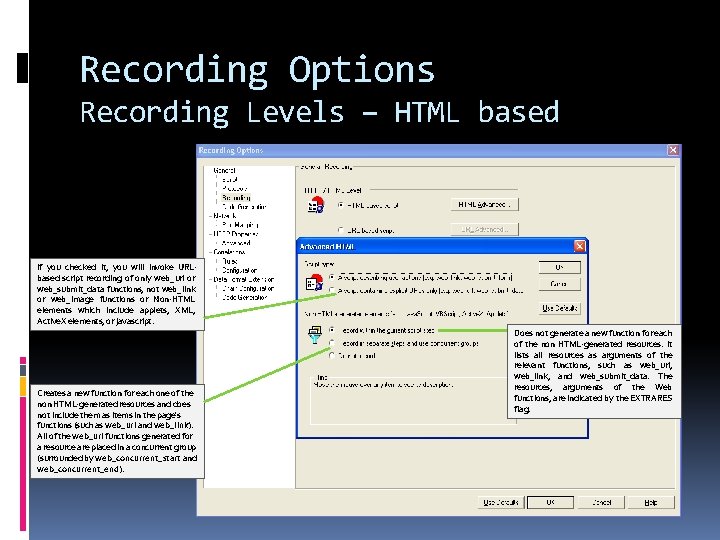720x540 pixels.
Task: Select Record within the current script step
Action: coord(332,330)
